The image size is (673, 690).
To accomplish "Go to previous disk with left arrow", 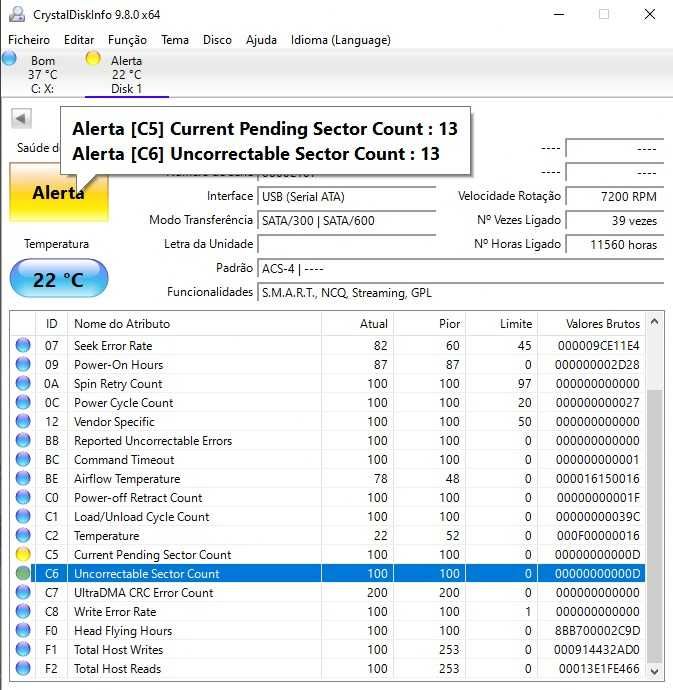I will (21, 118).
